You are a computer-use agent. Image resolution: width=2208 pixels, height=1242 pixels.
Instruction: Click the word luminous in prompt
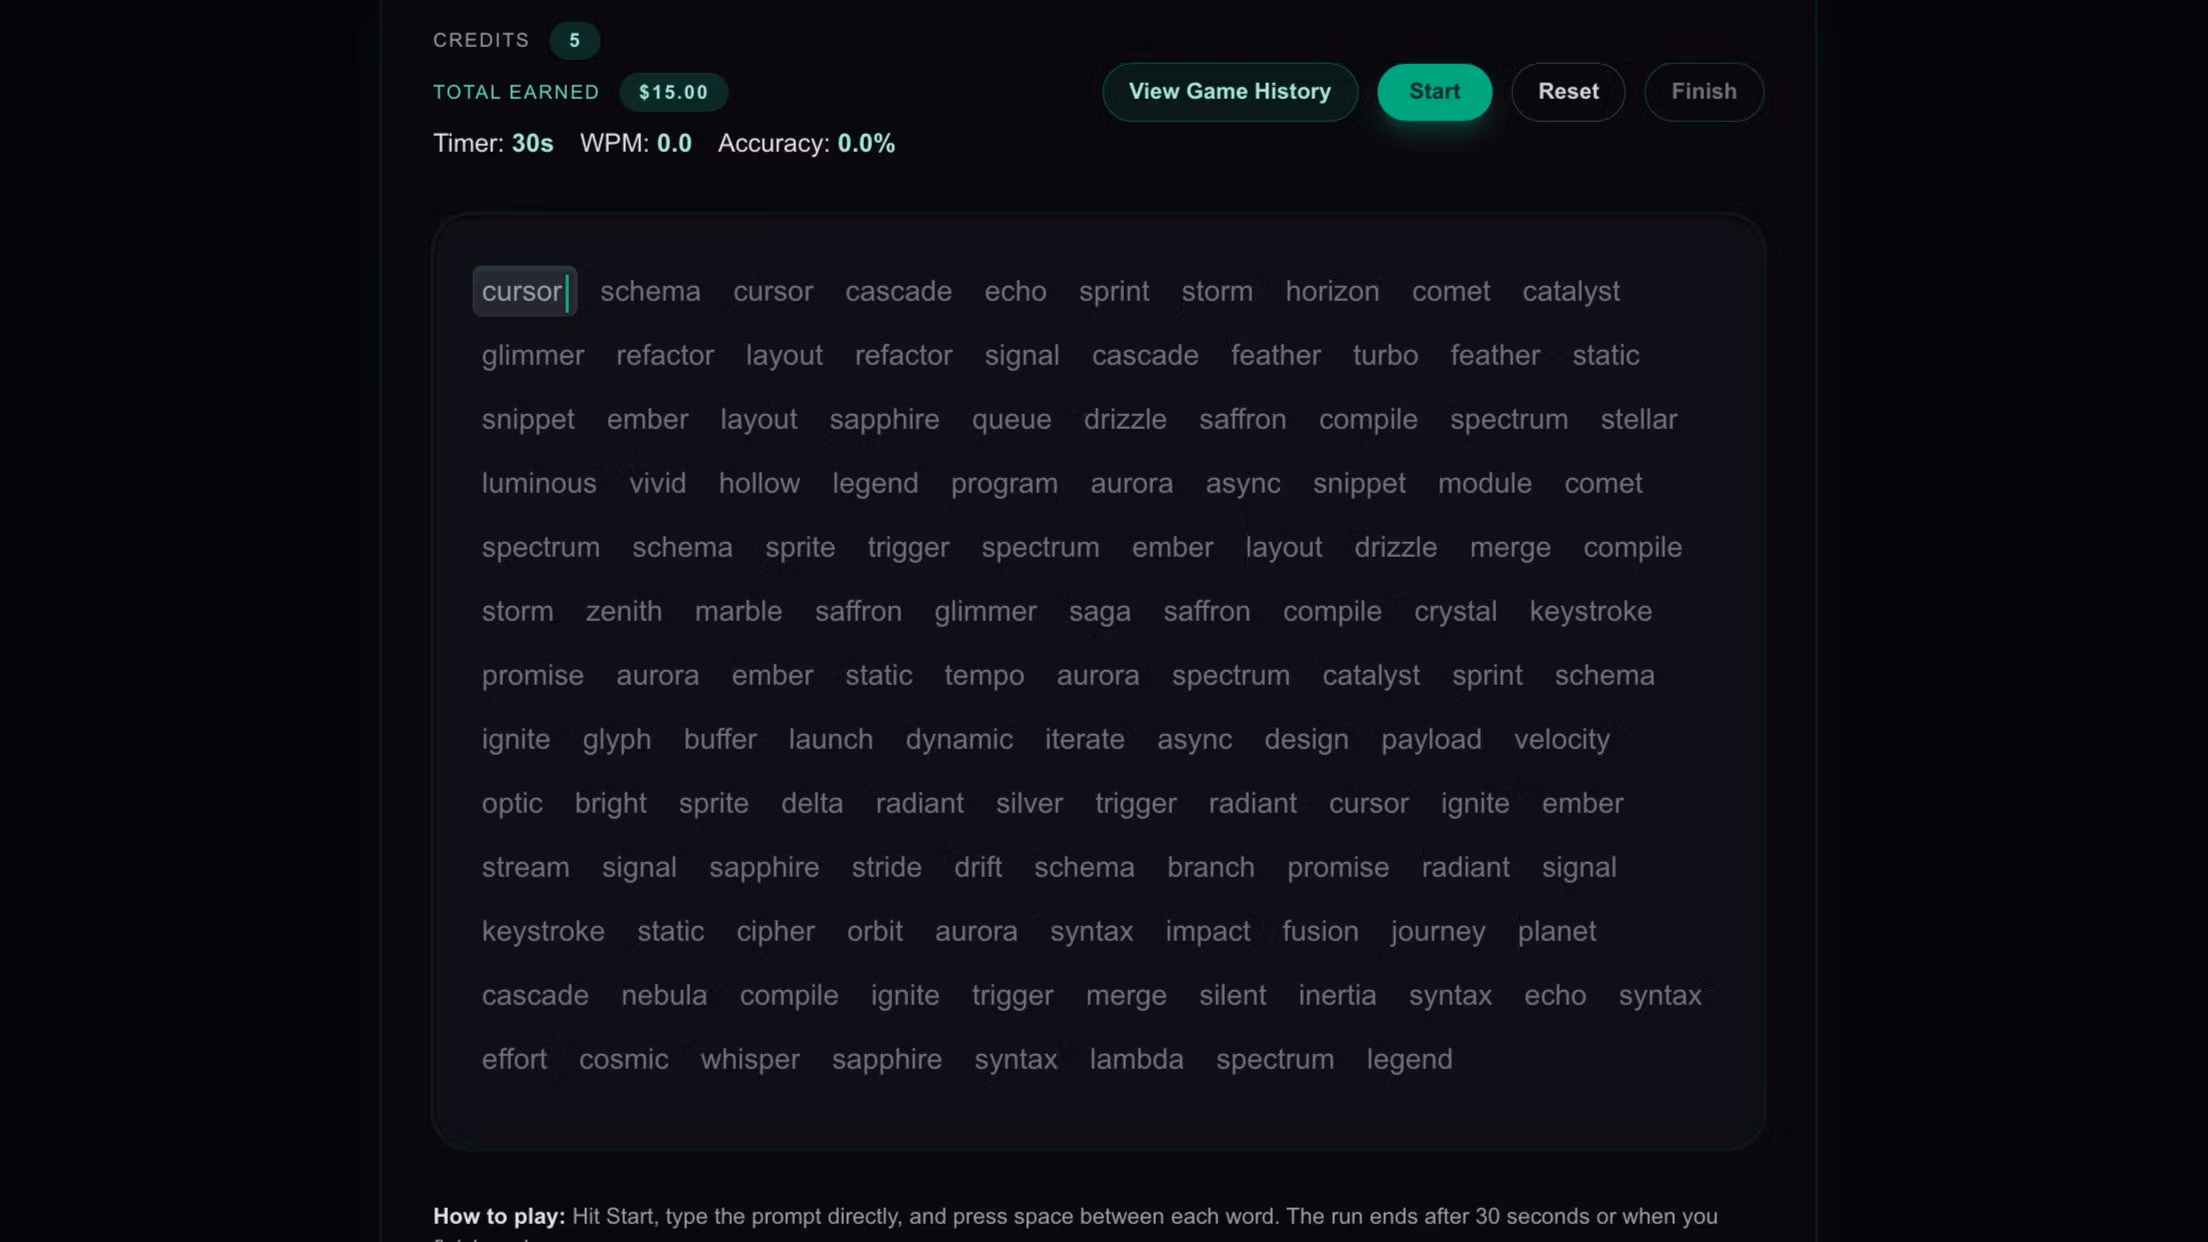[x=538, y=484]
